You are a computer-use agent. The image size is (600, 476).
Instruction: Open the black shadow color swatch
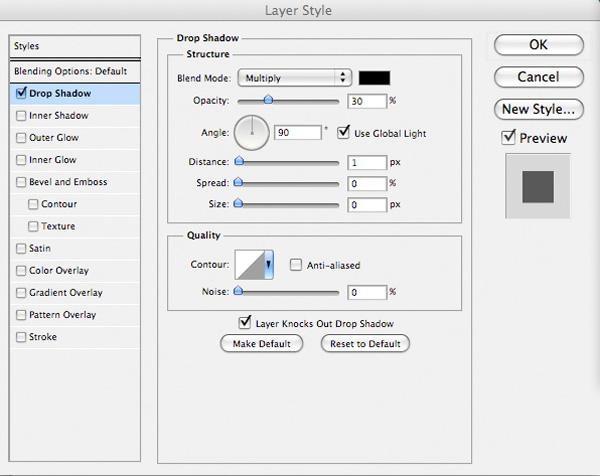[374, 78]
